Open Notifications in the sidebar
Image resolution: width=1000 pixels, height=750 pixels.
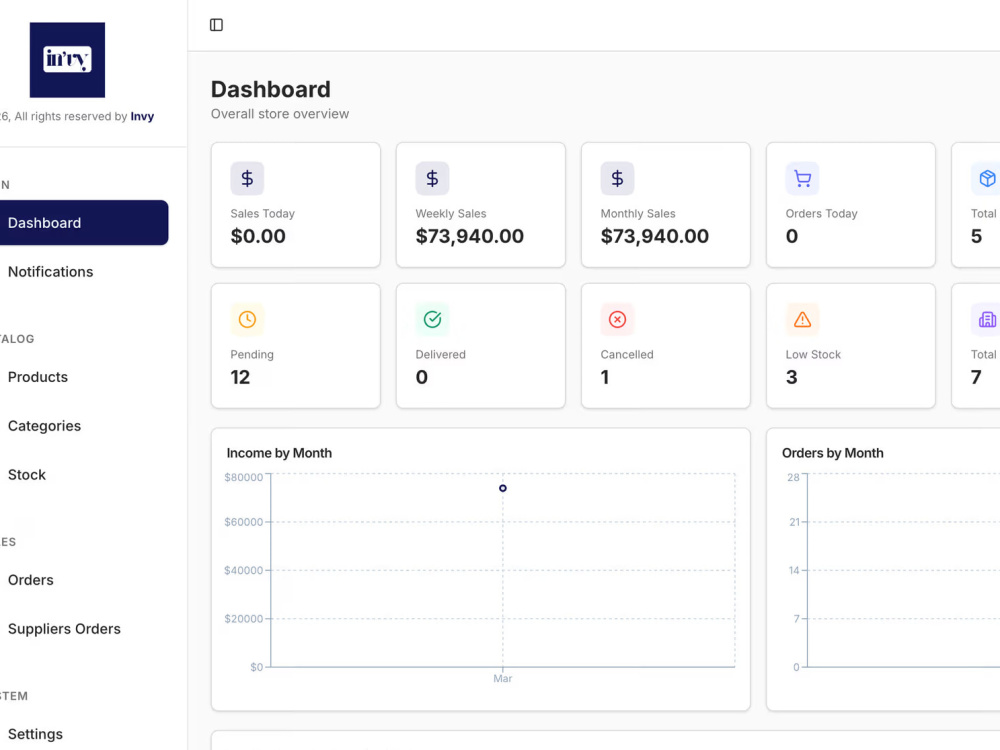click(x=50, y=272)
